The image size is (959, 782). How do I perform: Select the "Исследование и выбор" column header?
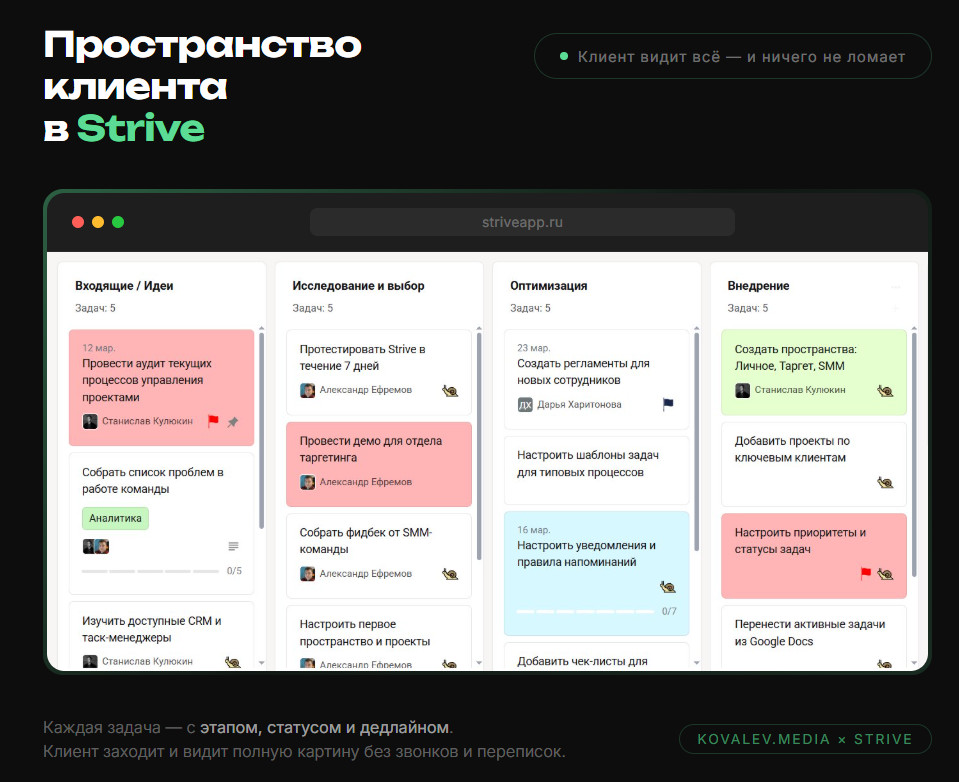[x=358, y=286]
